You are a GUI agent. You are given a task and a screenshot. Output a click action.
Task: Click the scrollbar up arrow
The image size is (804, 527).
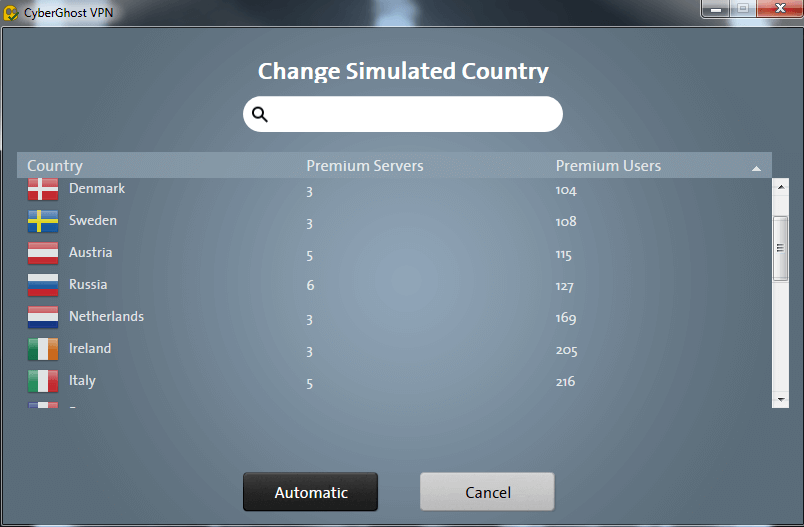(x=781, y=186)
